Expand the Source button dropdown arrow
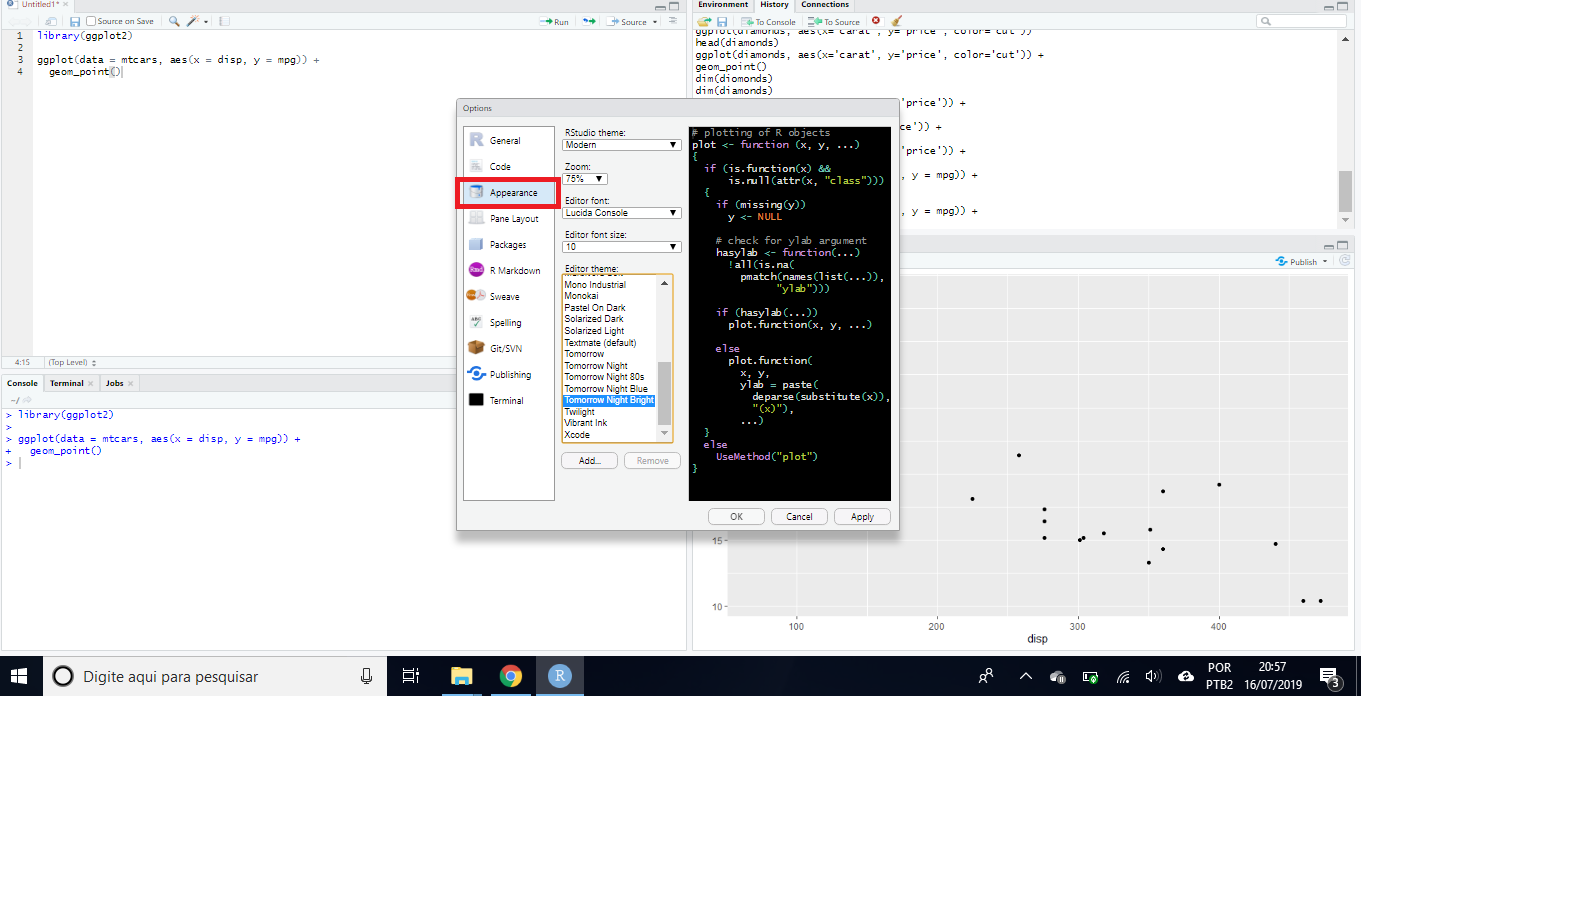Image resolution: width=1570 pixels, height=922 pixels. [655, 22]
